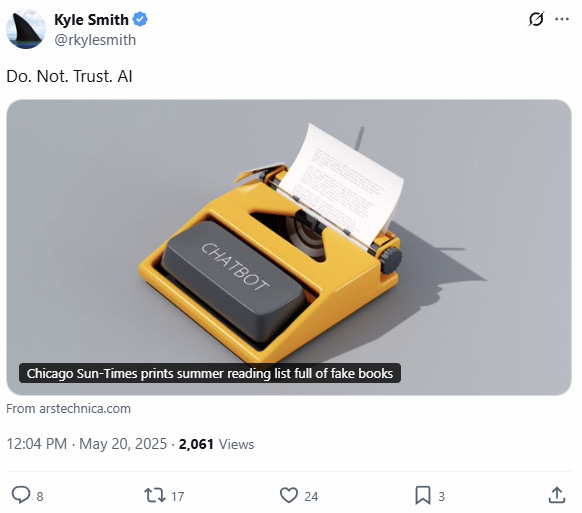Open the From arstechnica.com source link

(x=69, y=409)
